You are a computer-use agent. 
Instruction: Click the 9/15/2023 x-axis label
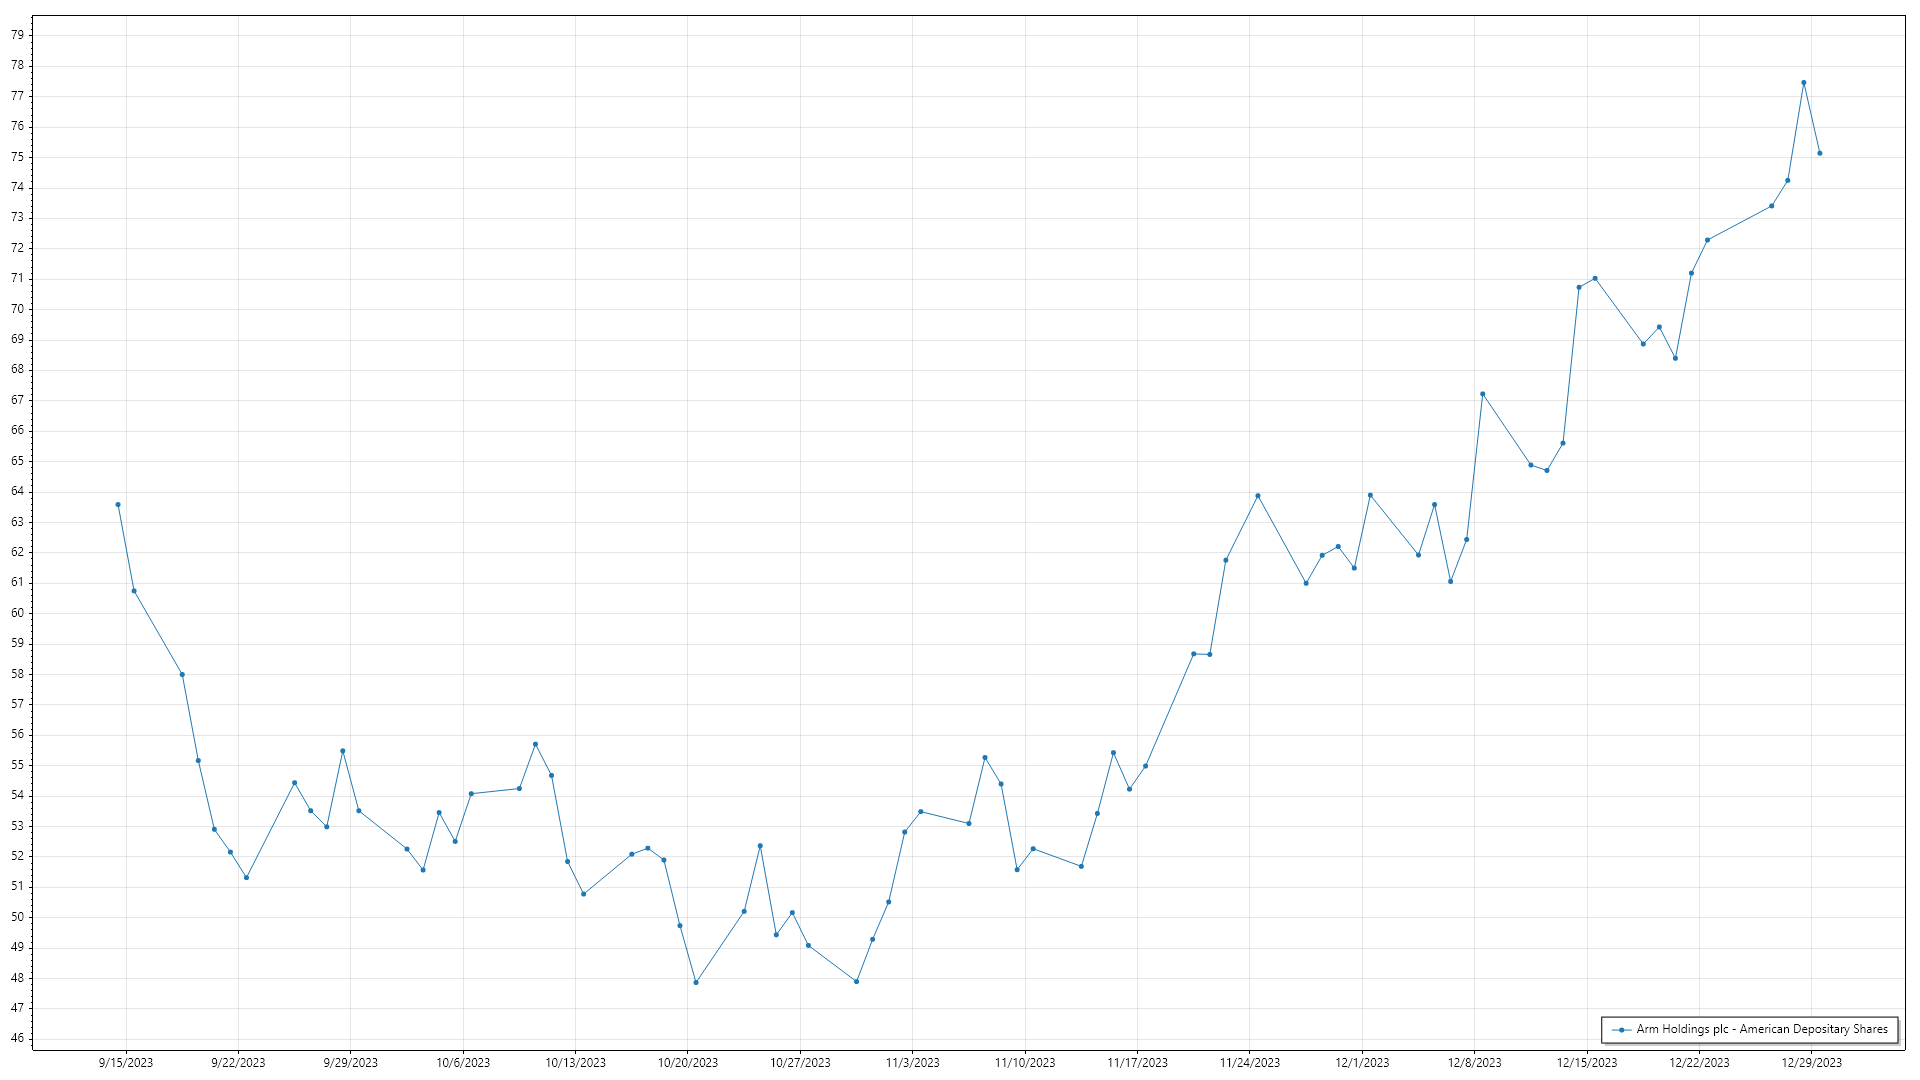pos(126,1062)
